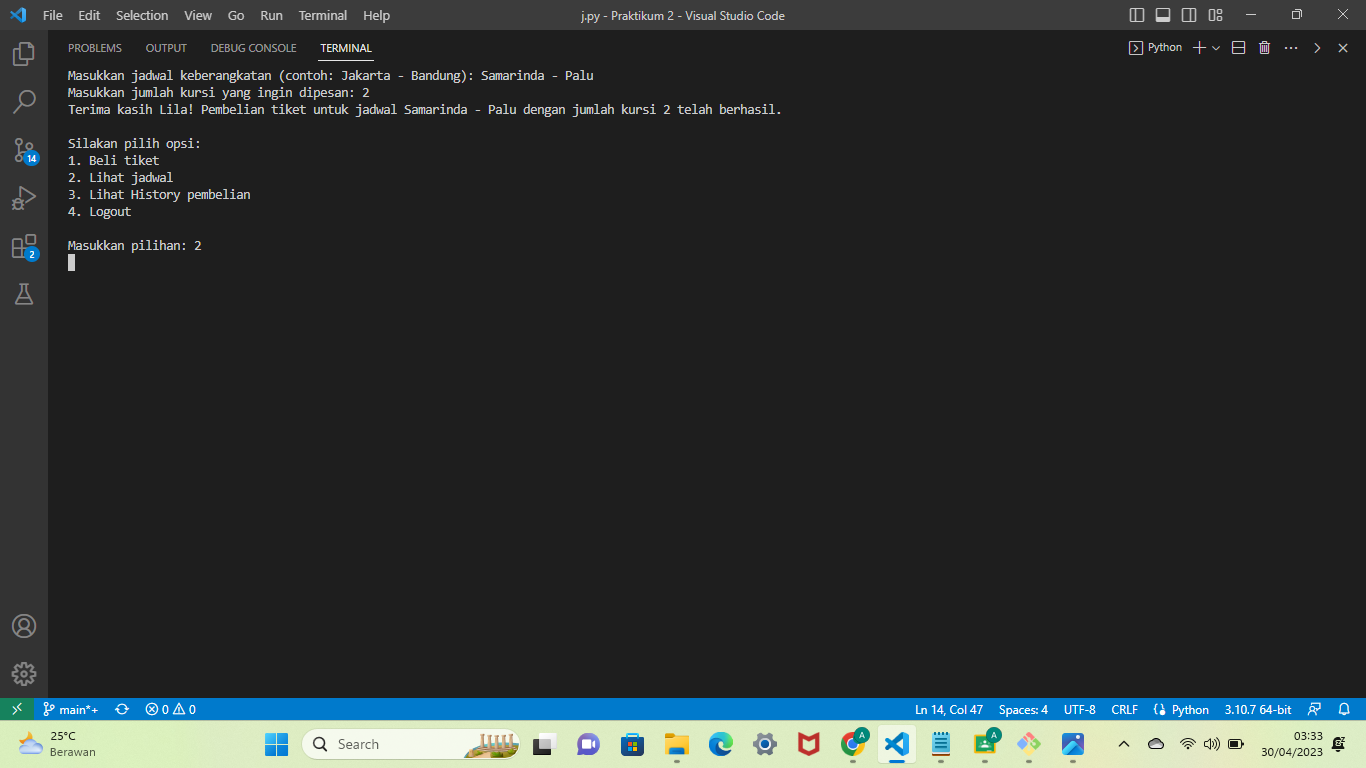This screenshot has height=768, width=1366.
Task: Kill the terminal with trash icon
Action: coord(1264,48)
